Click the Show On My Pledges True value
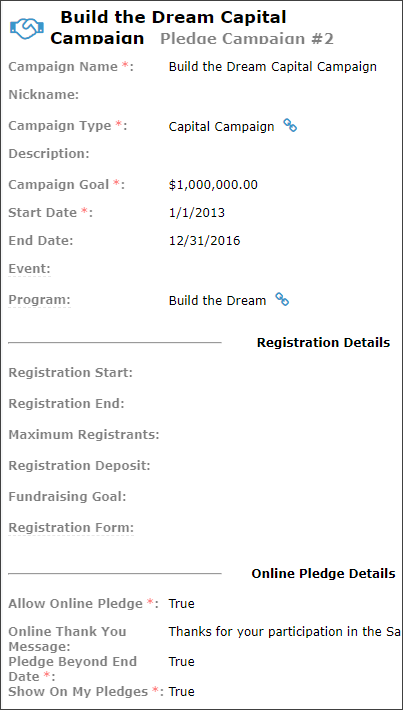Image resolution: width=403 pixels, height=710 pixels. click(x=182, y=691)
